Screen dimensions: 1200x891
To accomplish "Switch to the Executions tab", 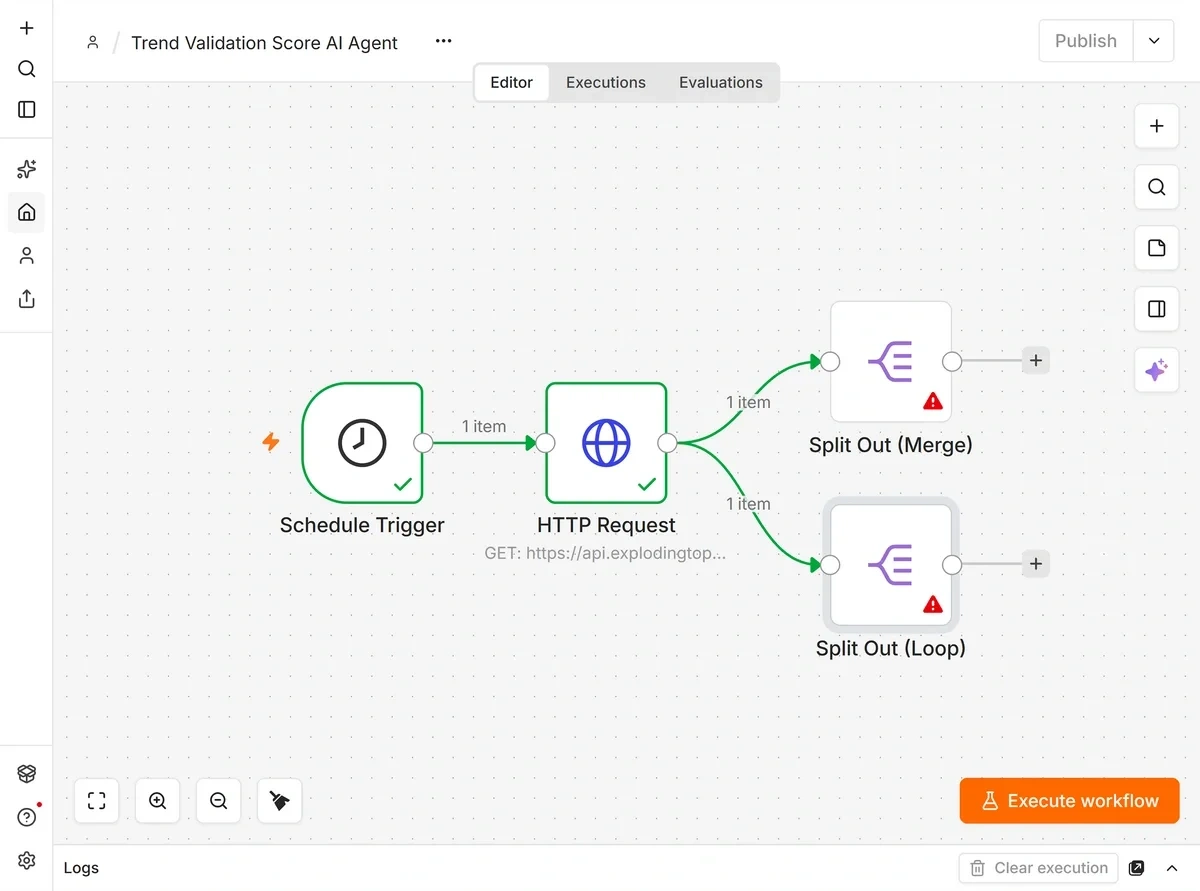I will coord(606,82).
